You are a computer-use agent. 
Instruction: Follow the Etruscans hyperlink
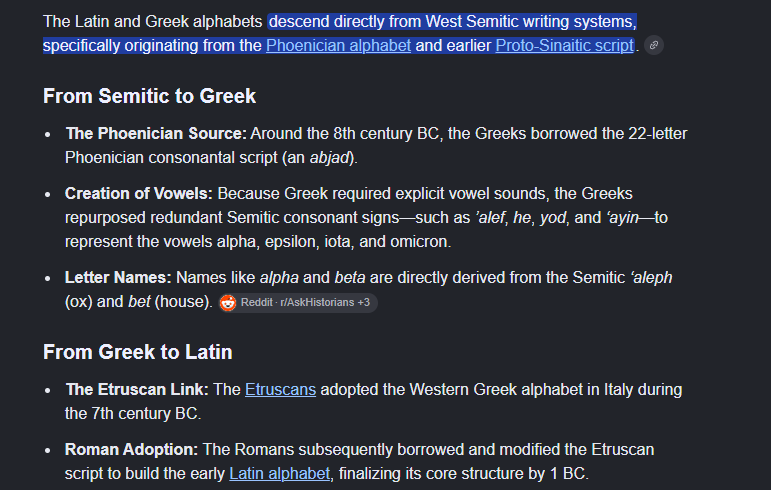pos(280,390)
